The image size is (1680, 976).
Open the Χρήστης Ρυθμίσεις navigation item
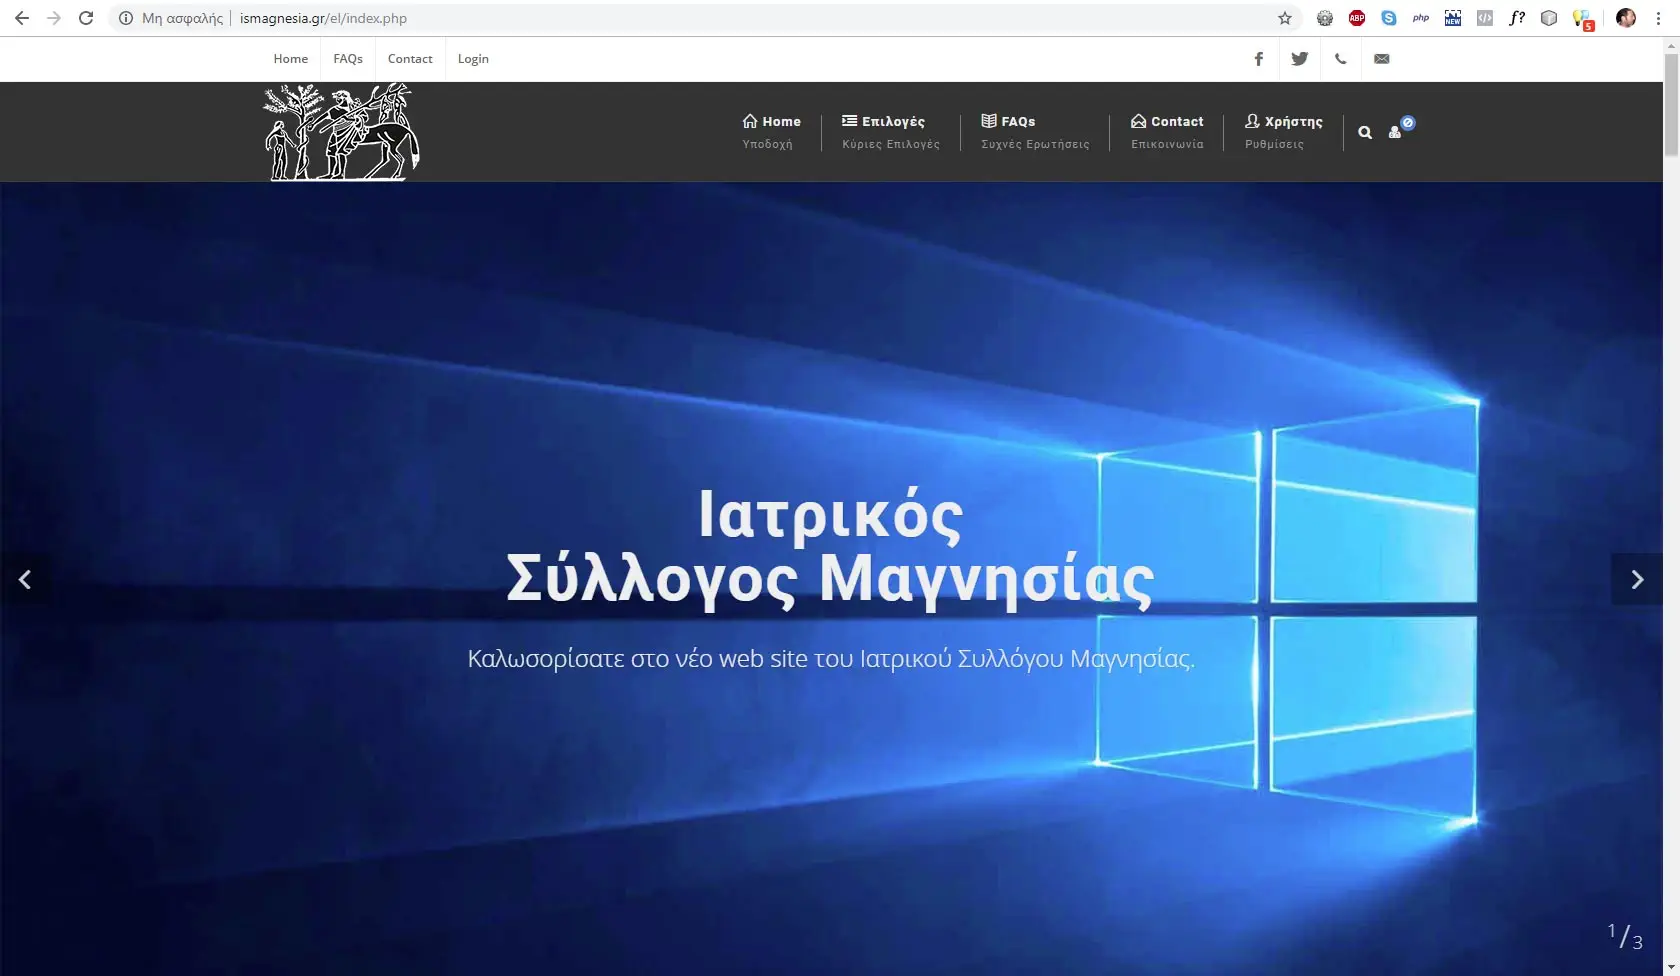click(1284, 132)
